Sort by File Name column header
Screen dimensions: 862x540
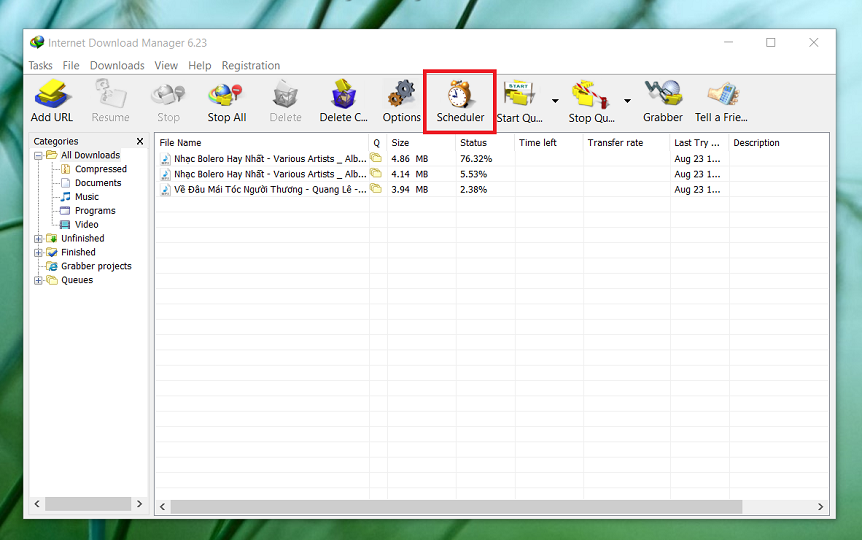click(262, 142)
